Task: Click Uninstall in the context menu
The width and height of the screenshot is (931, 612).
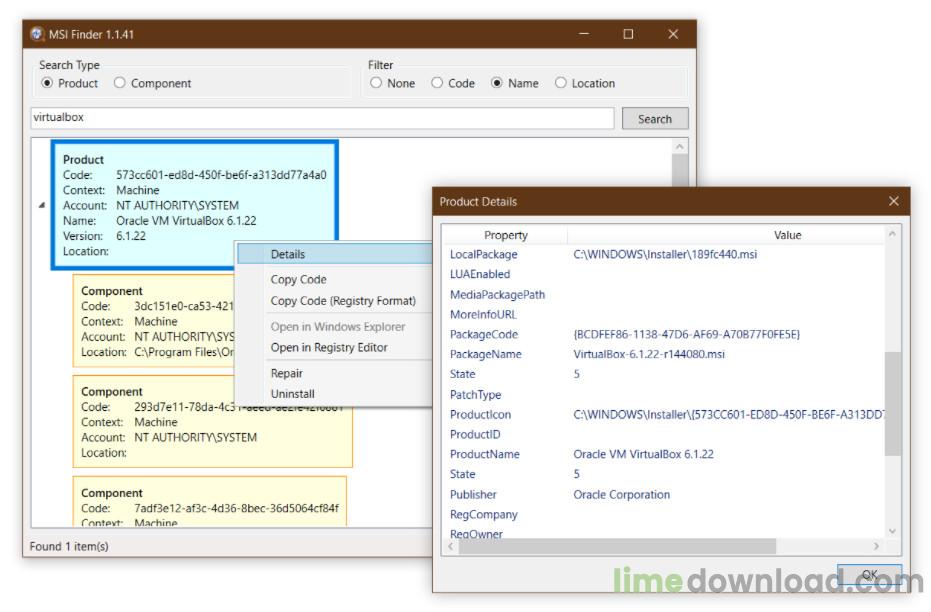Action: tap(292, 394)
